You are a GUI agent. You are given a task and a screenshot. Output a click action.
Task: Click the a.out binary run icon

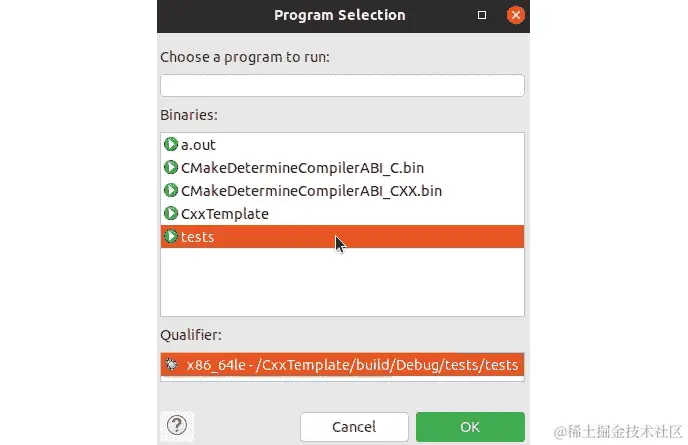coord(171,144)
